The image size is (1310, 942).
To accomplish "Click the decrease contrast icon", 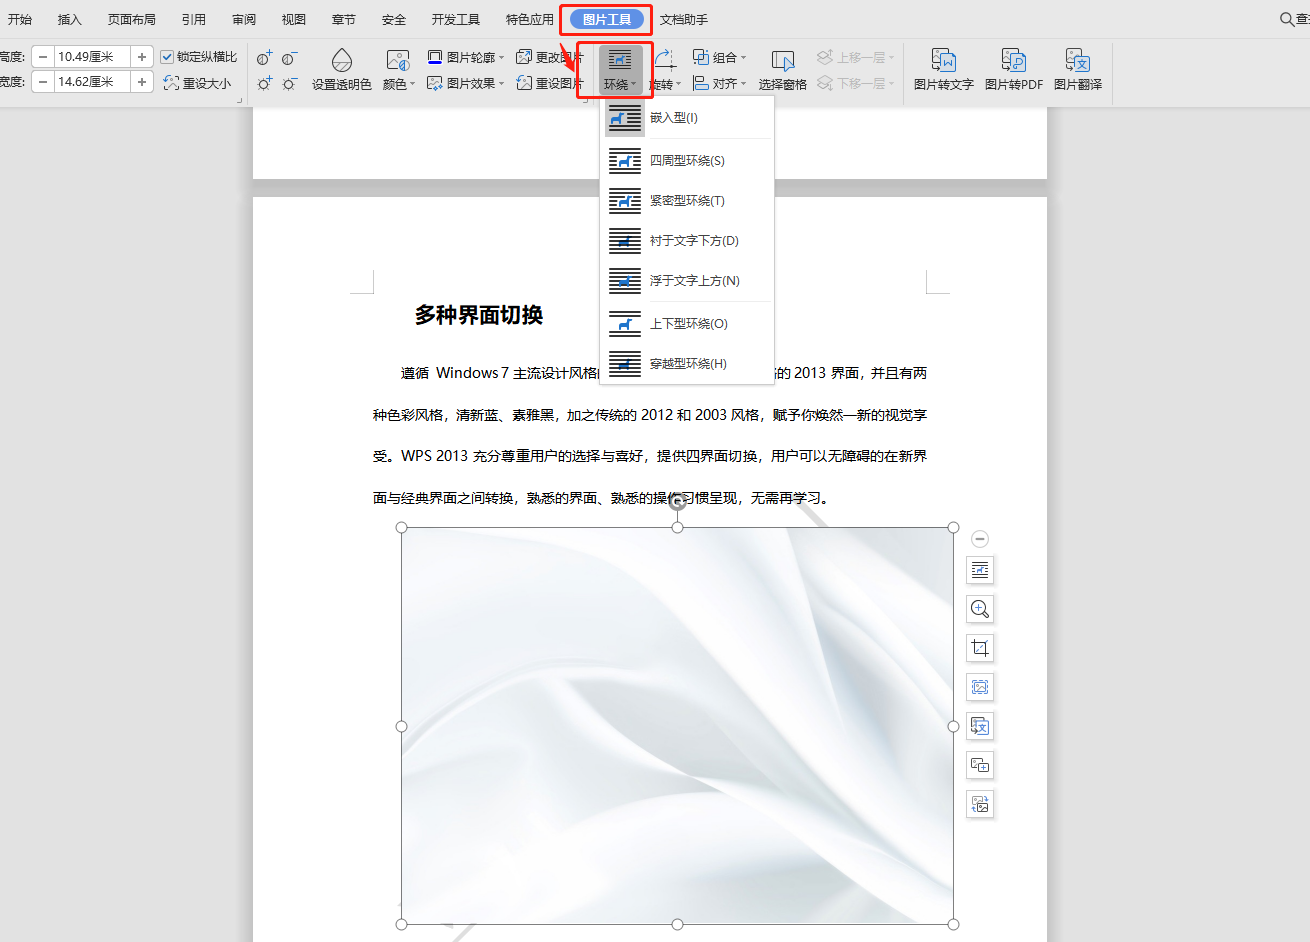I will pos(289,59).
